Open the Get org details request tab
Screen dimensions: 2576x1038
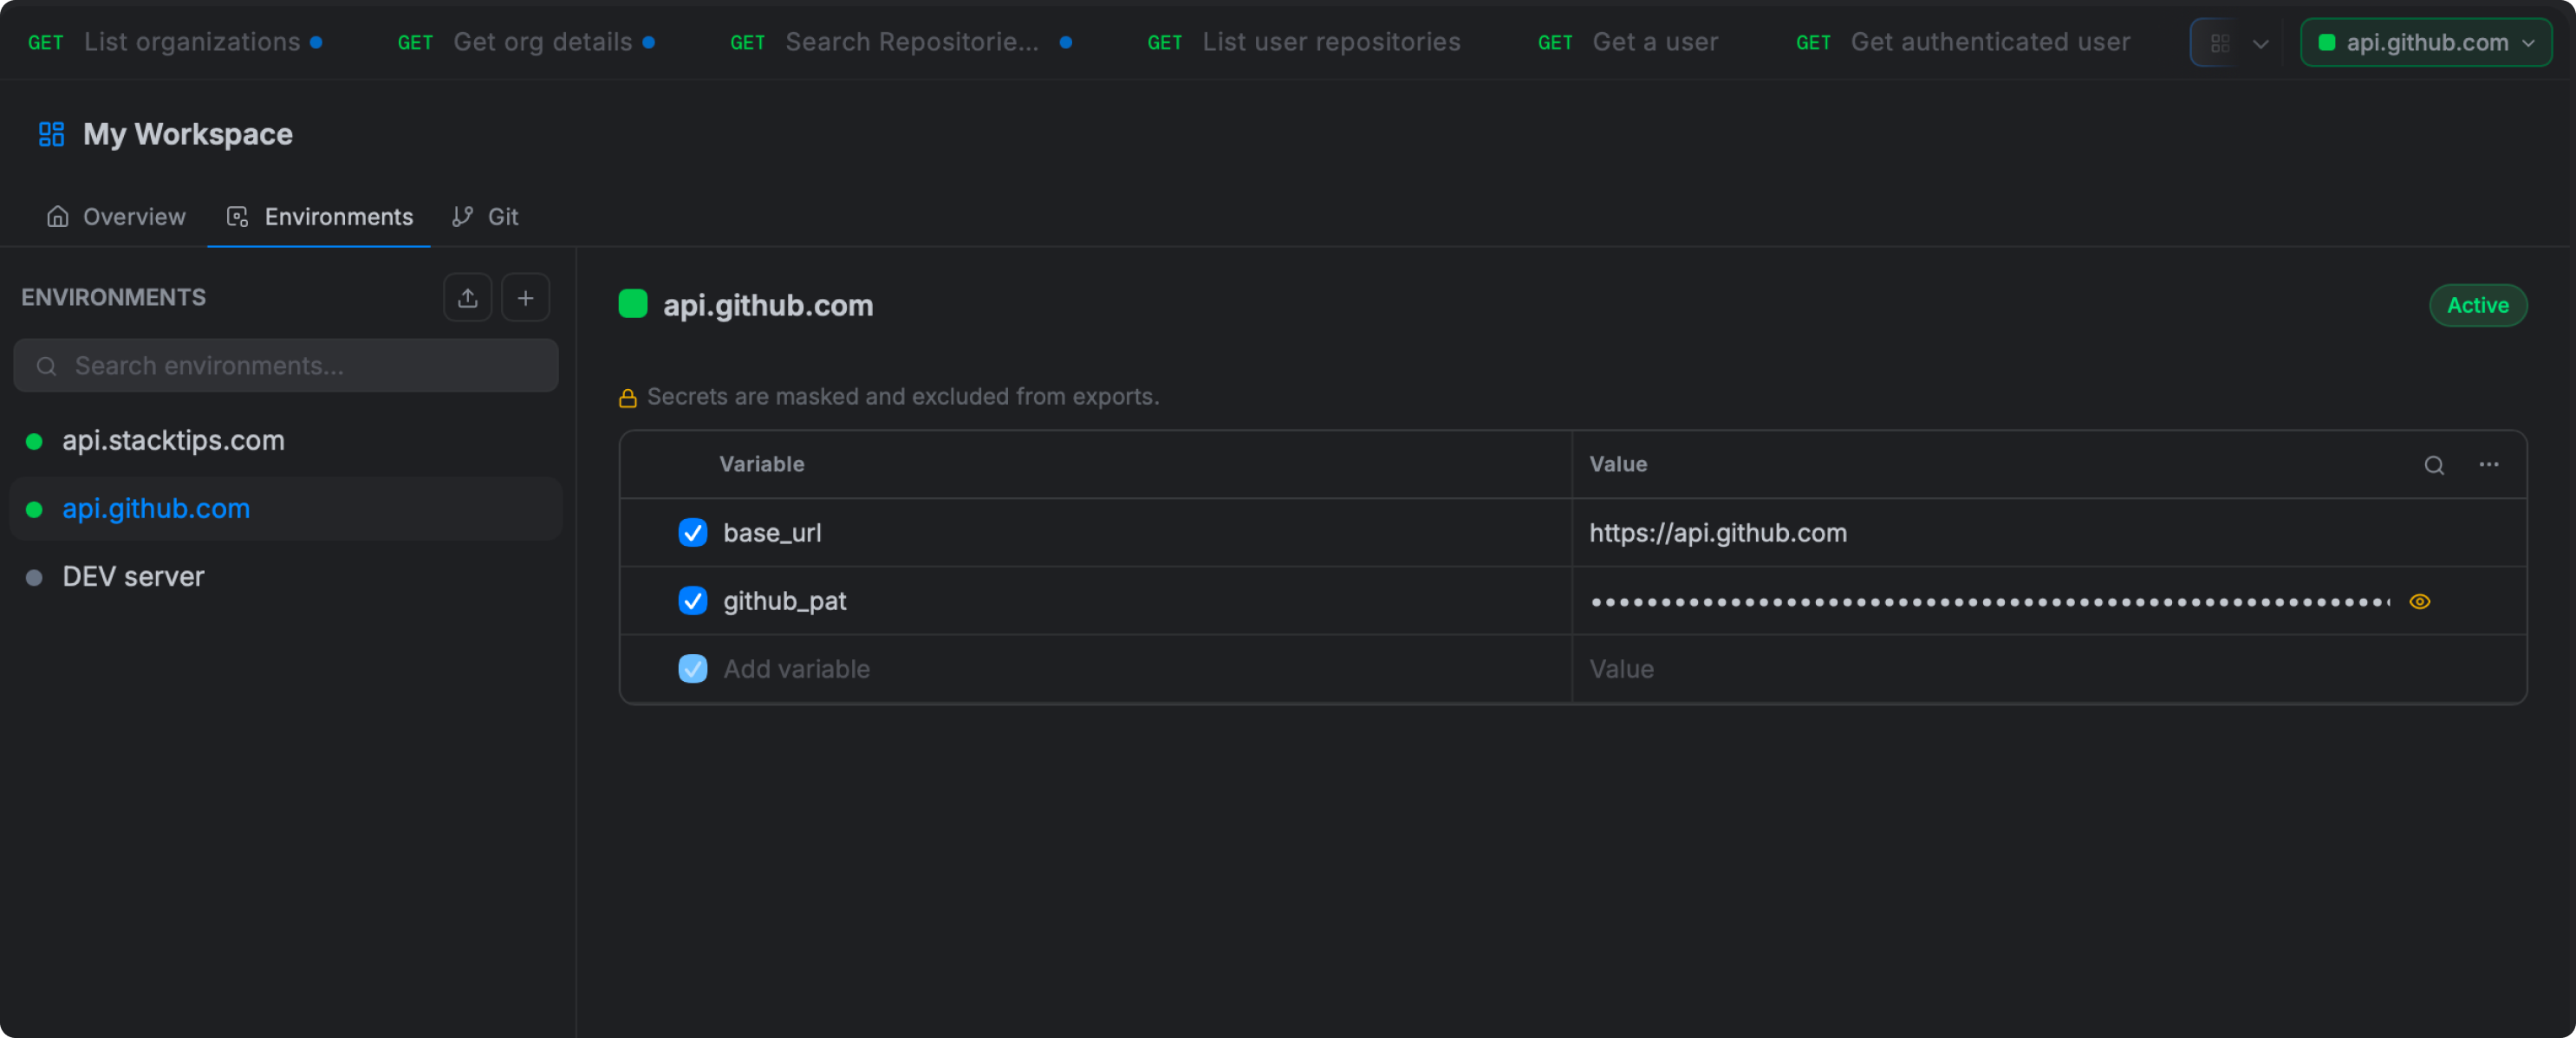click(526, 42)
